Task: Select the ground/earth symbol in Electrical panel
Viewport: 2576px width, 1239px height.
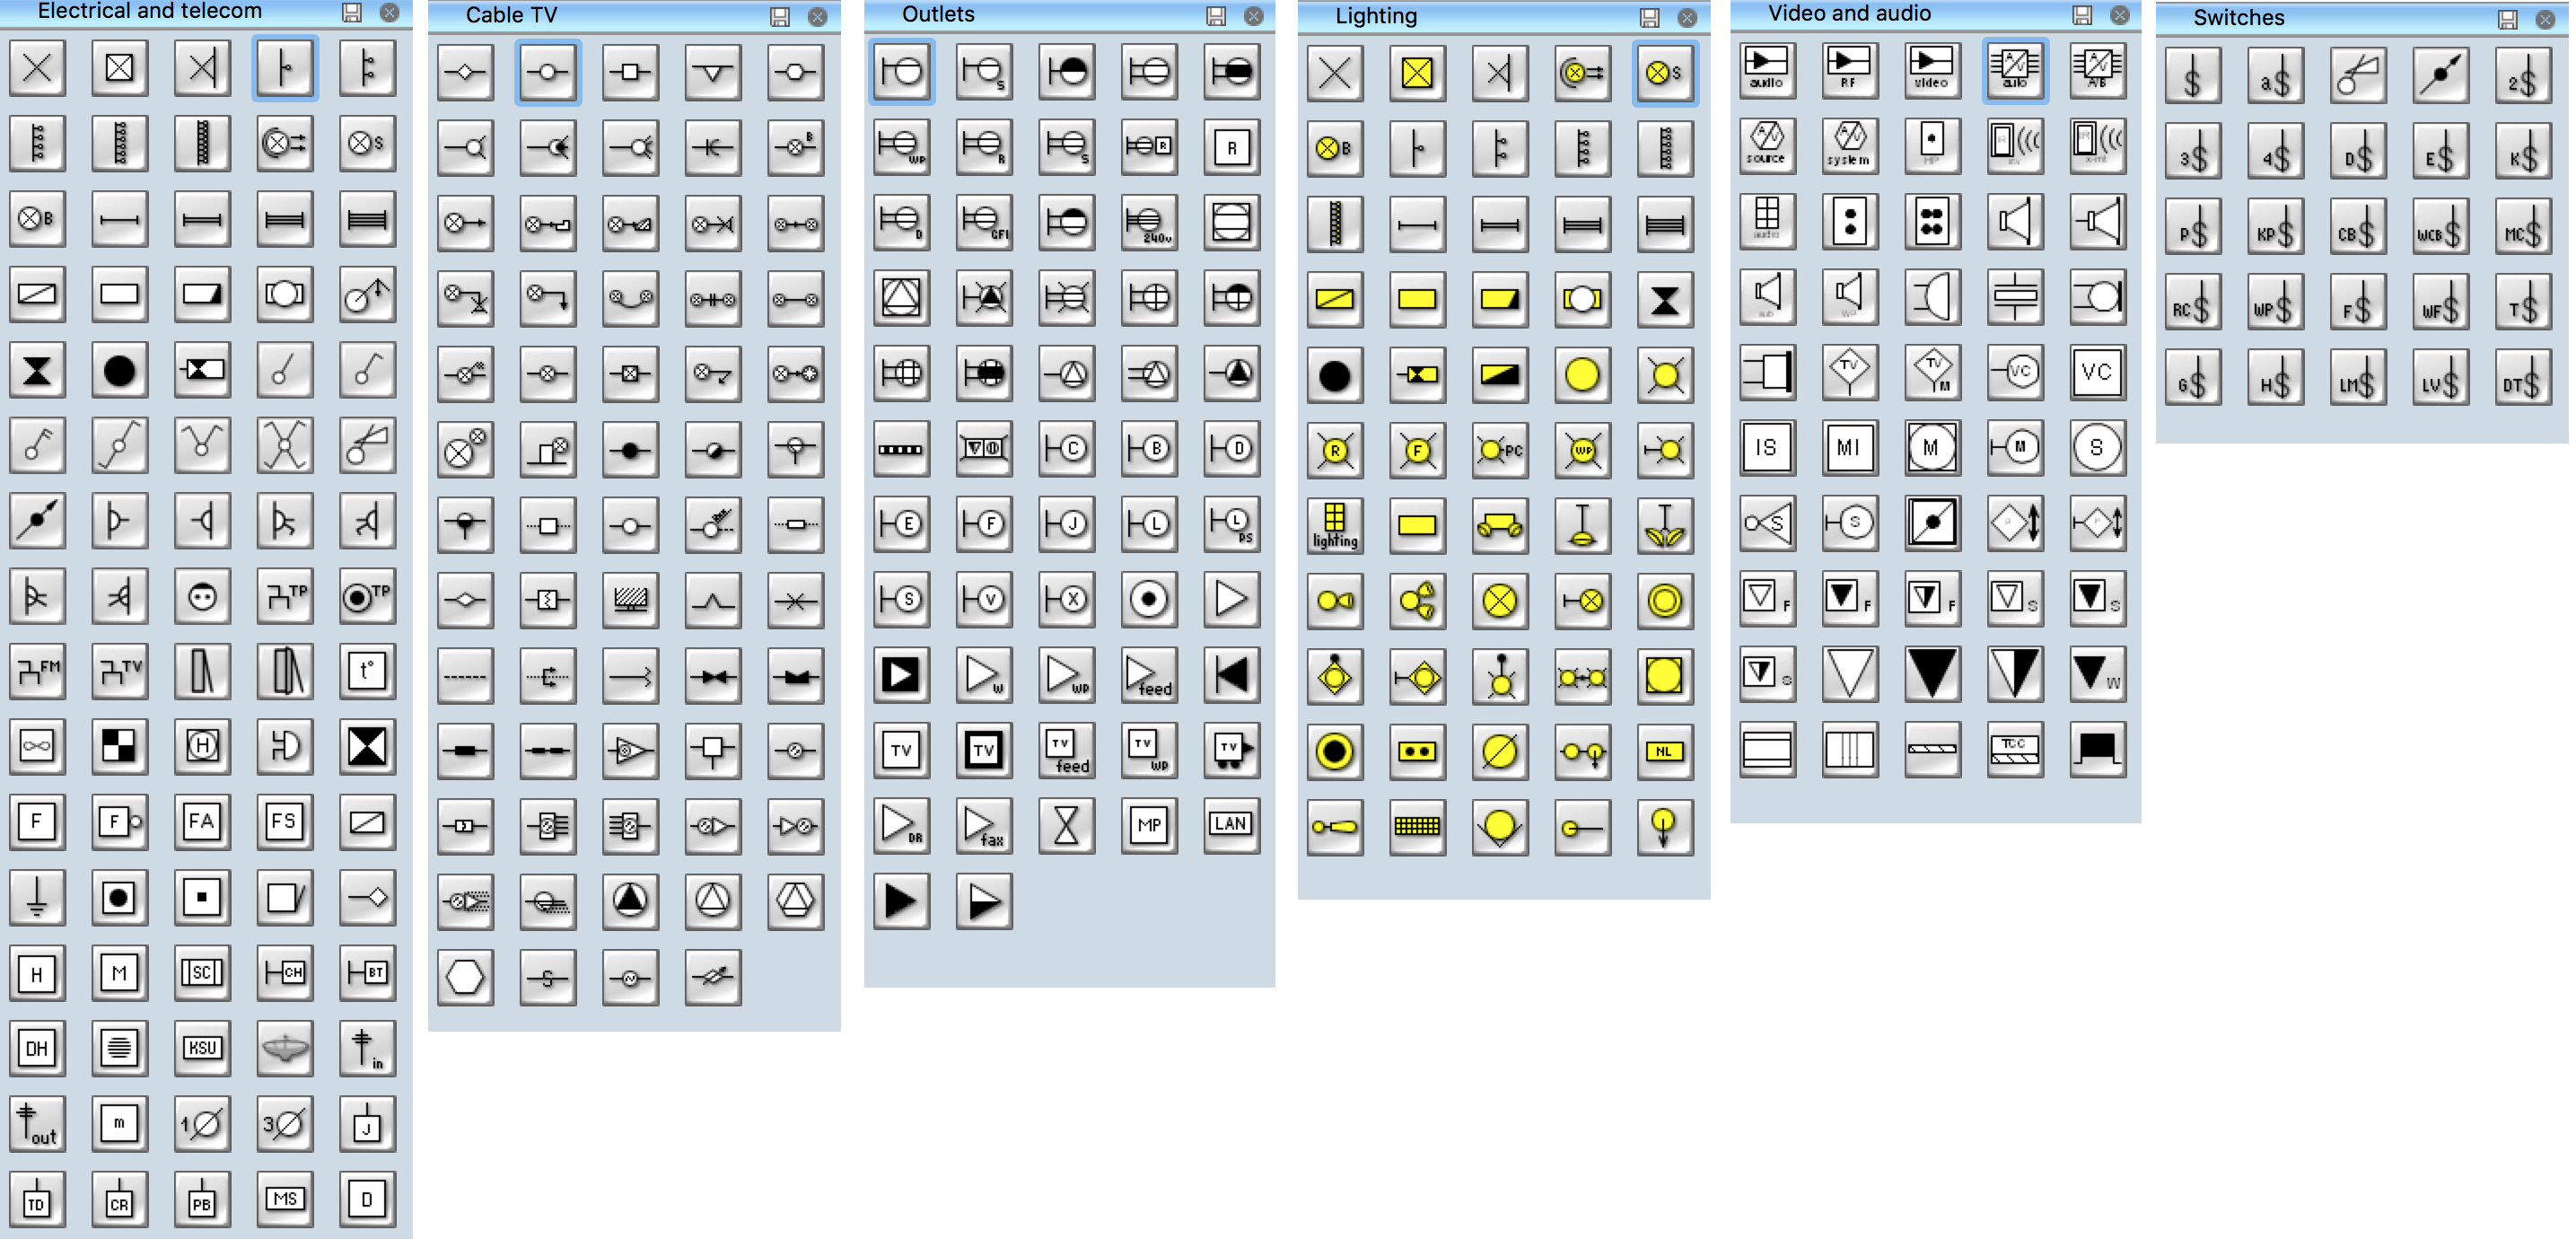Action: [39, 897]
